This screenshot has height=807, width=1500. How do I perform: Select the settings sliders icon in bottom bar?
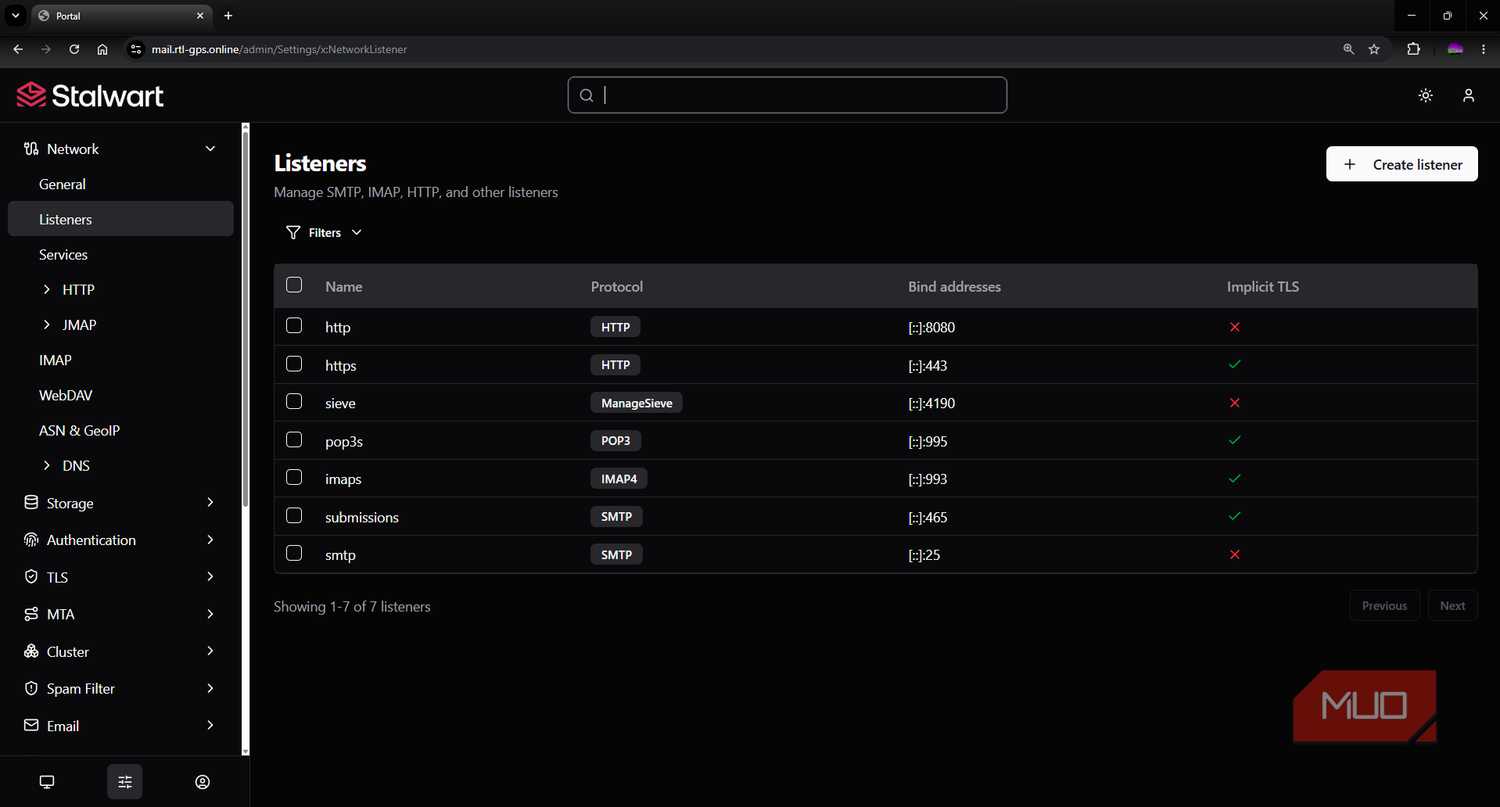pyautogui.click(x=125, y=782)
